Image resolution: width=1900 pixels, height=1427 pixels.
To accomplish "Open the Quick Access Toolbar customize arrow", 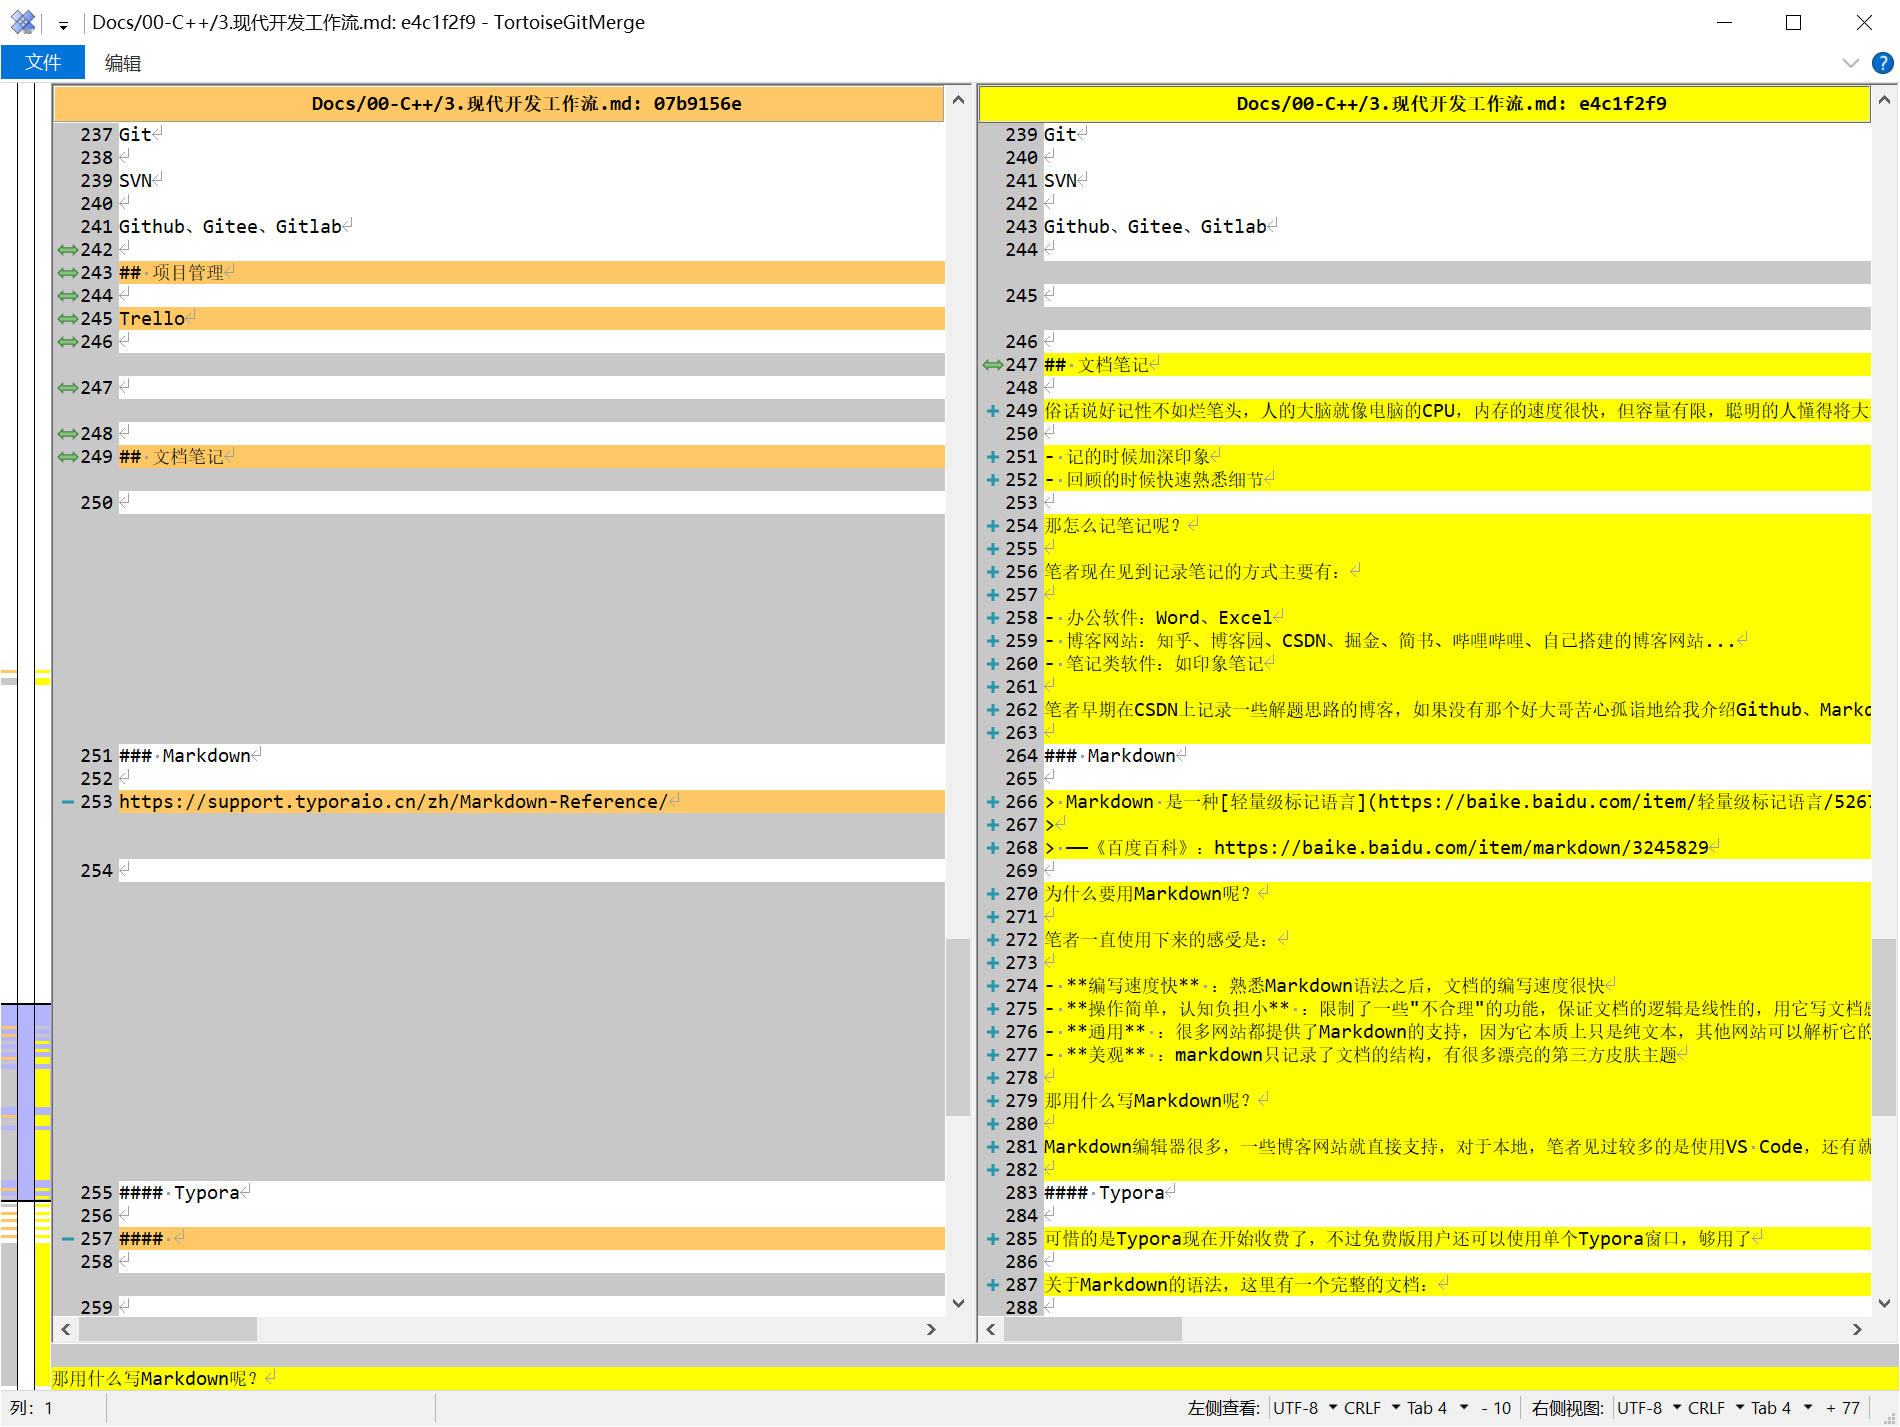I will [x=63, y=24].
